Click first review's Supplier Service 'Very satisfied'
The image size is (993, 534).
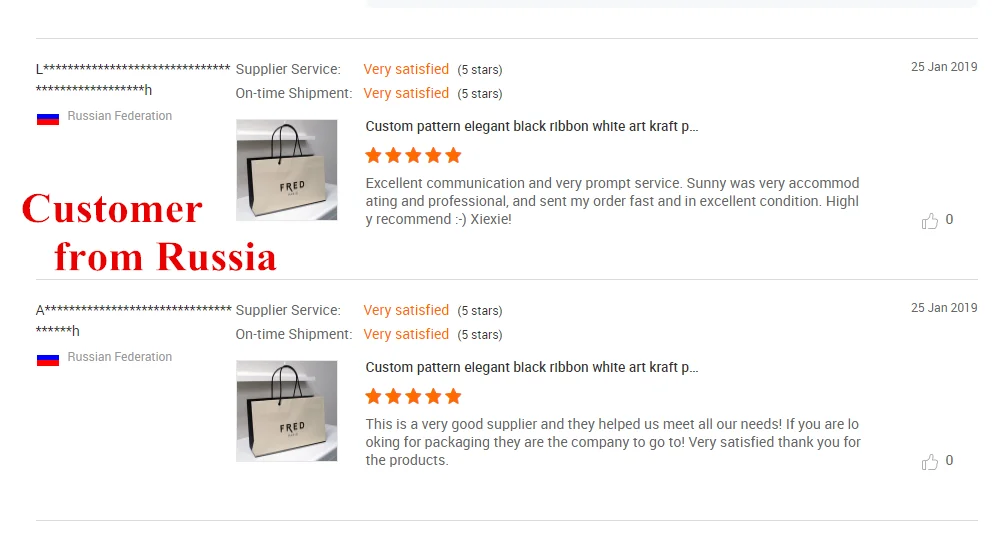point(406,69)
